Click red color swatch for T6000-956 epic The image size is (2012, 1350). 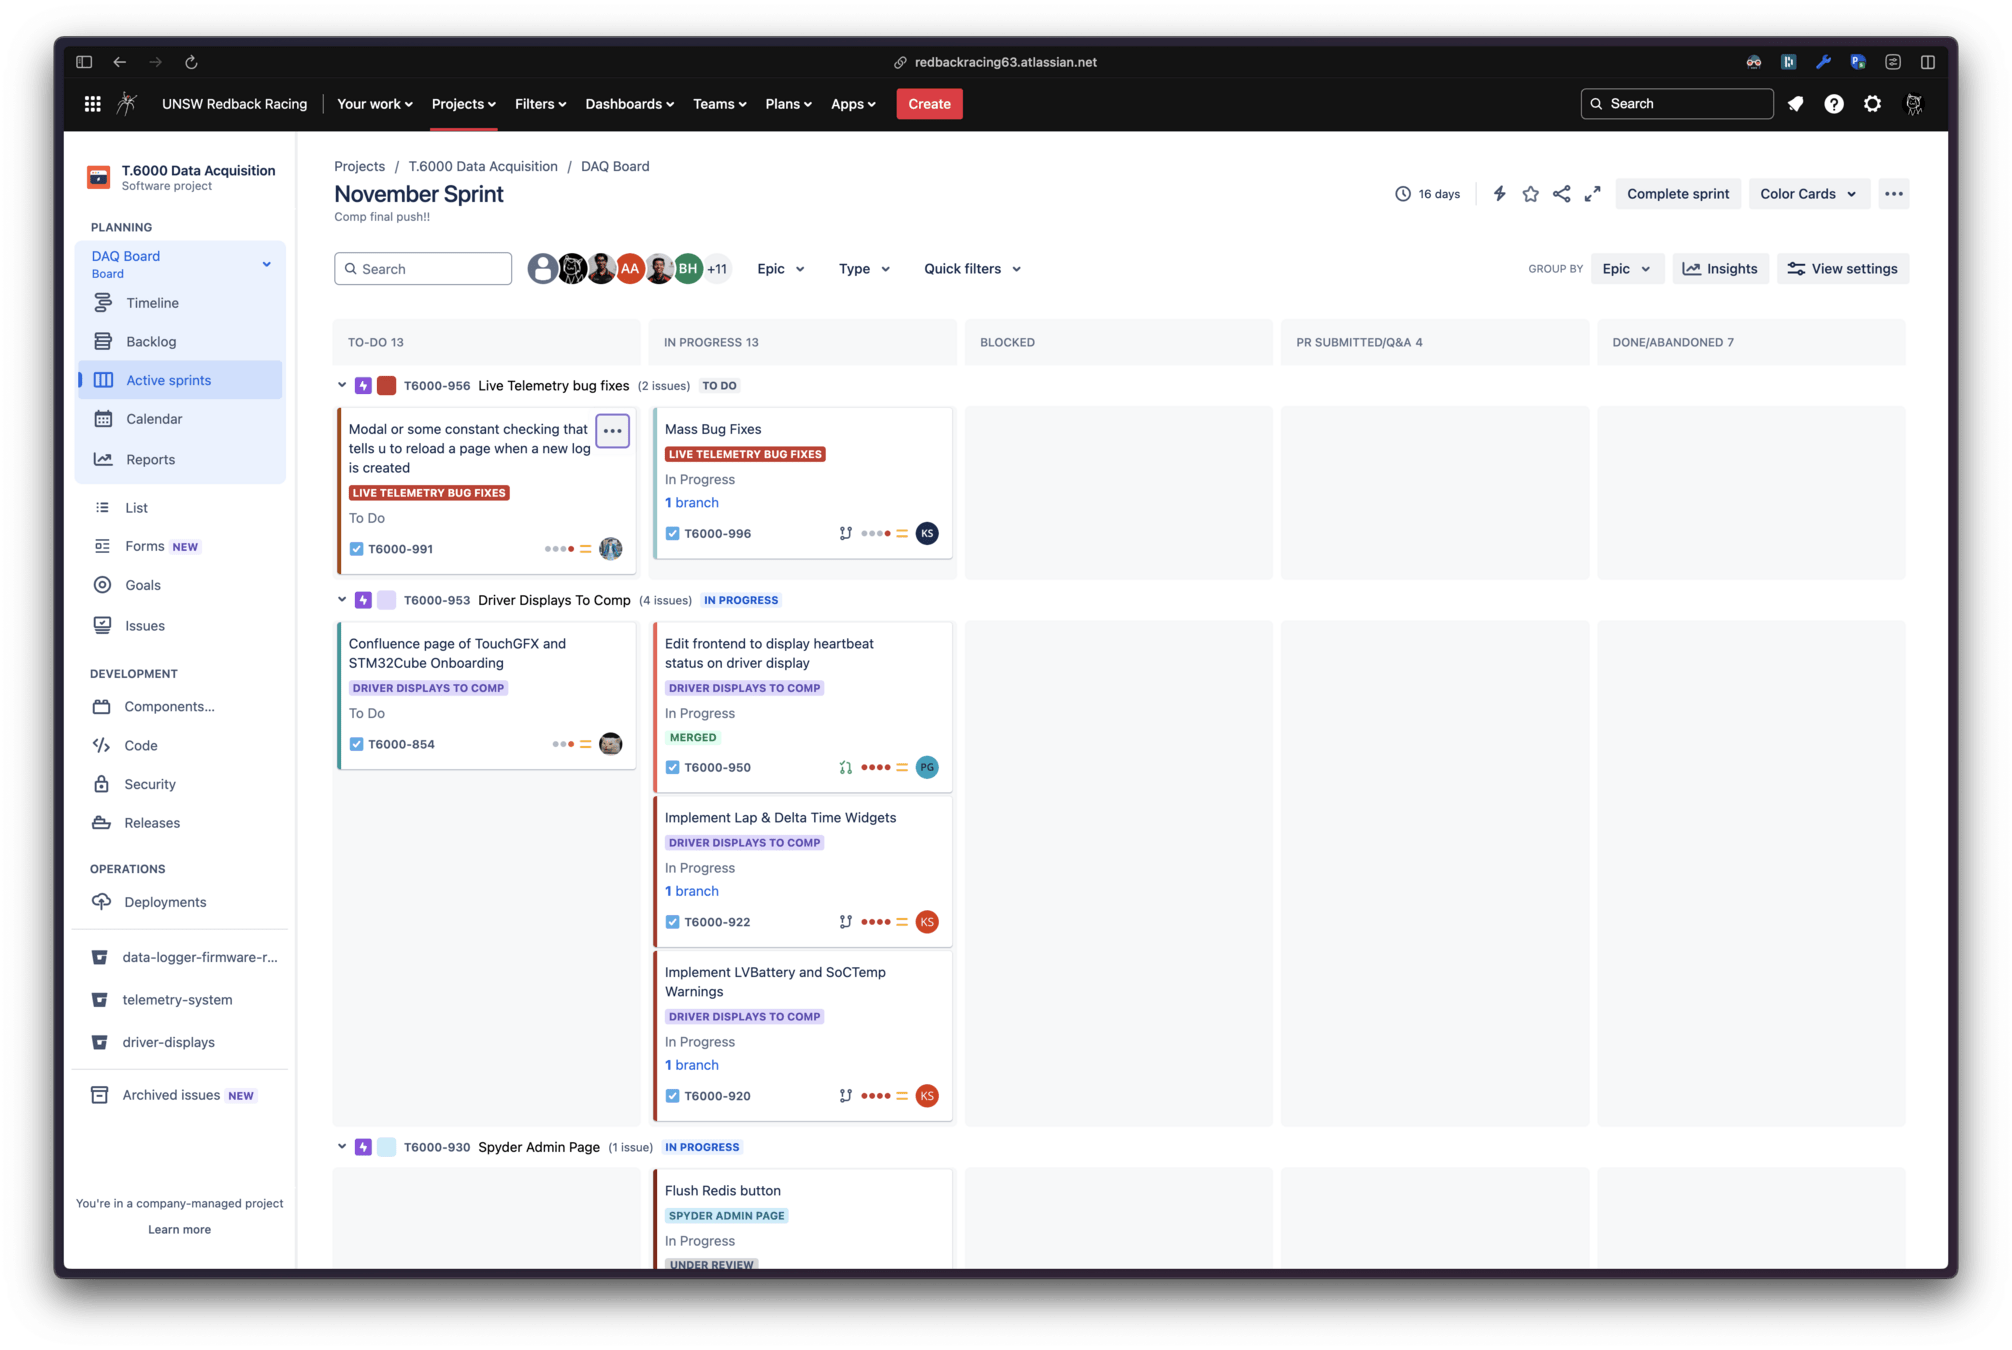[386, 385]
